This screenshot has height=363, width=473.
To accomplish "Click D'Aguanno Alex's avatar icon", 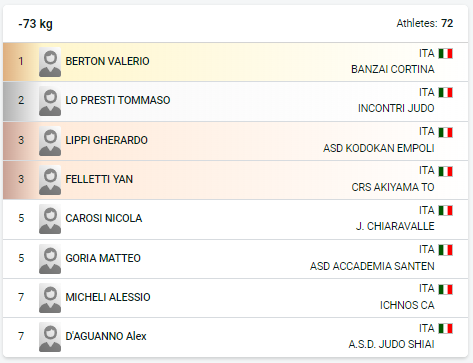I will 50,337.
